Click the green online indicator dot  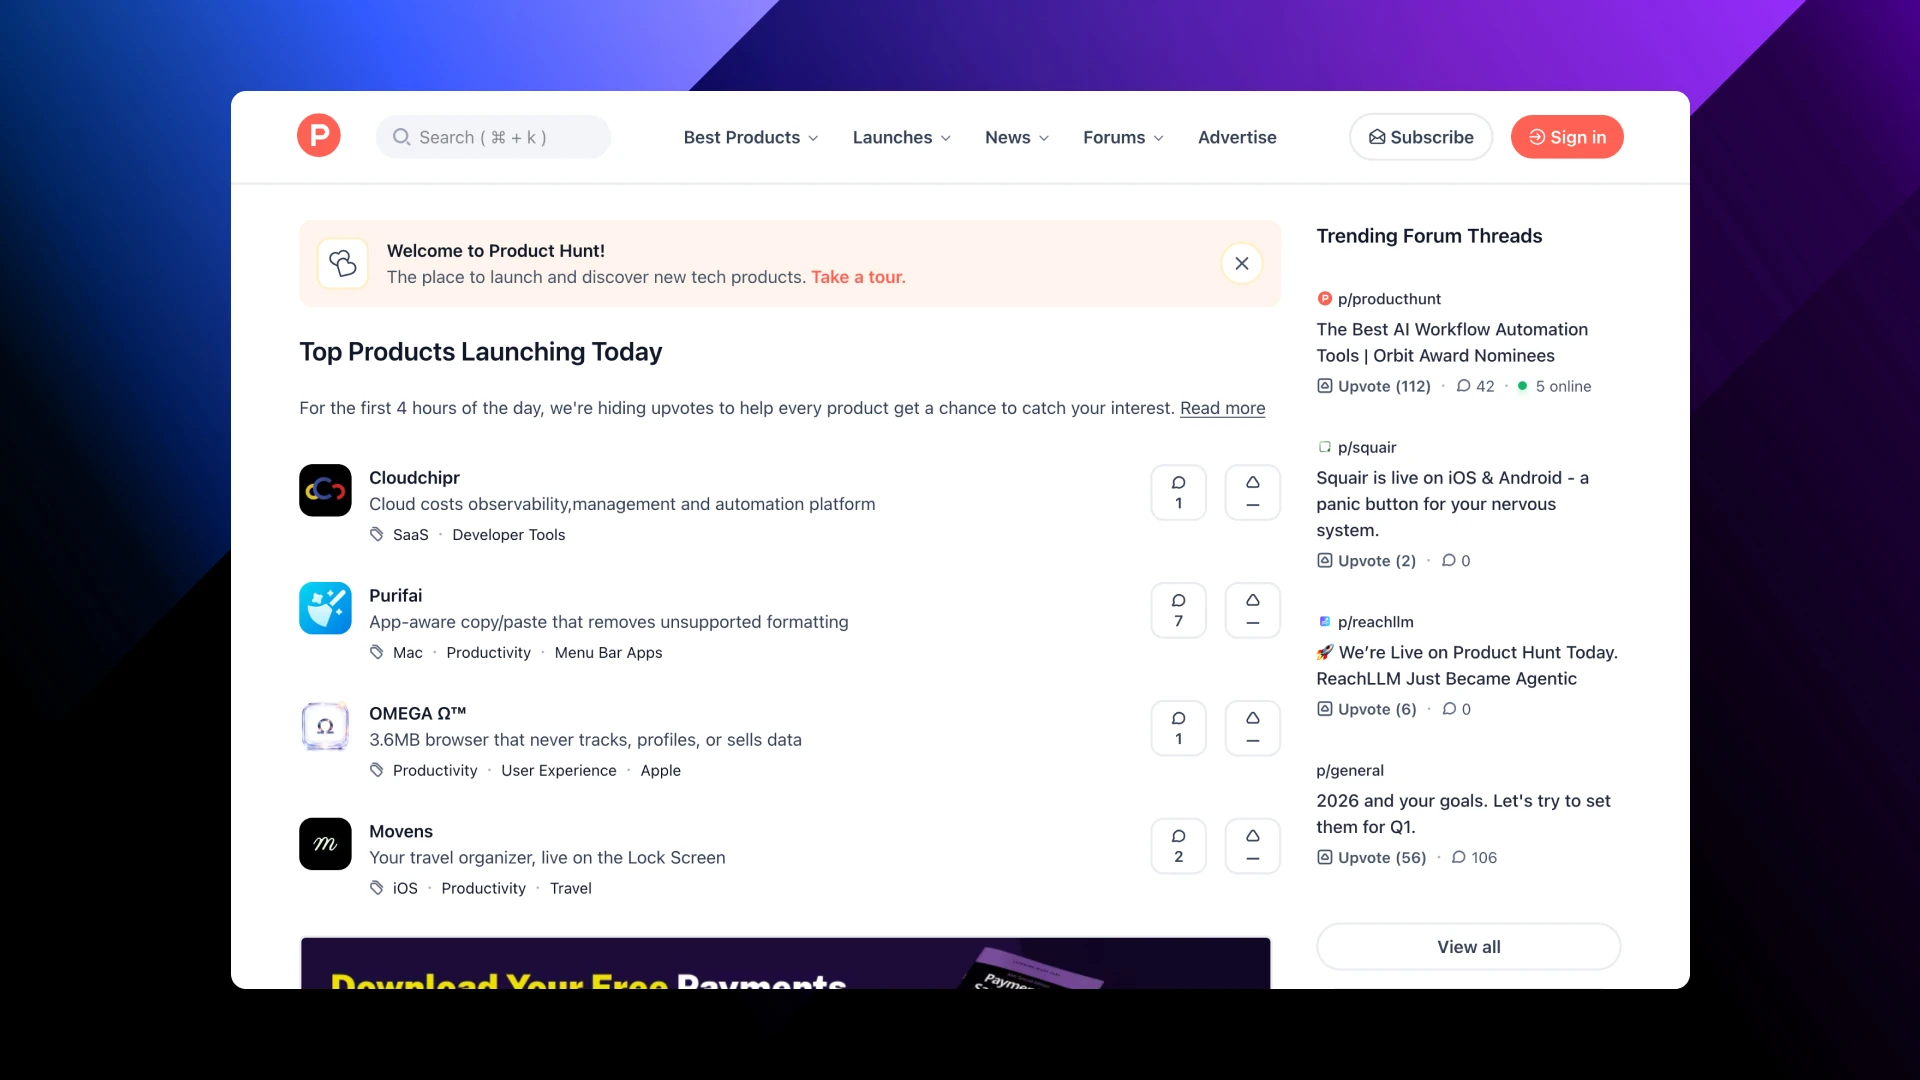click(1521, 386)
